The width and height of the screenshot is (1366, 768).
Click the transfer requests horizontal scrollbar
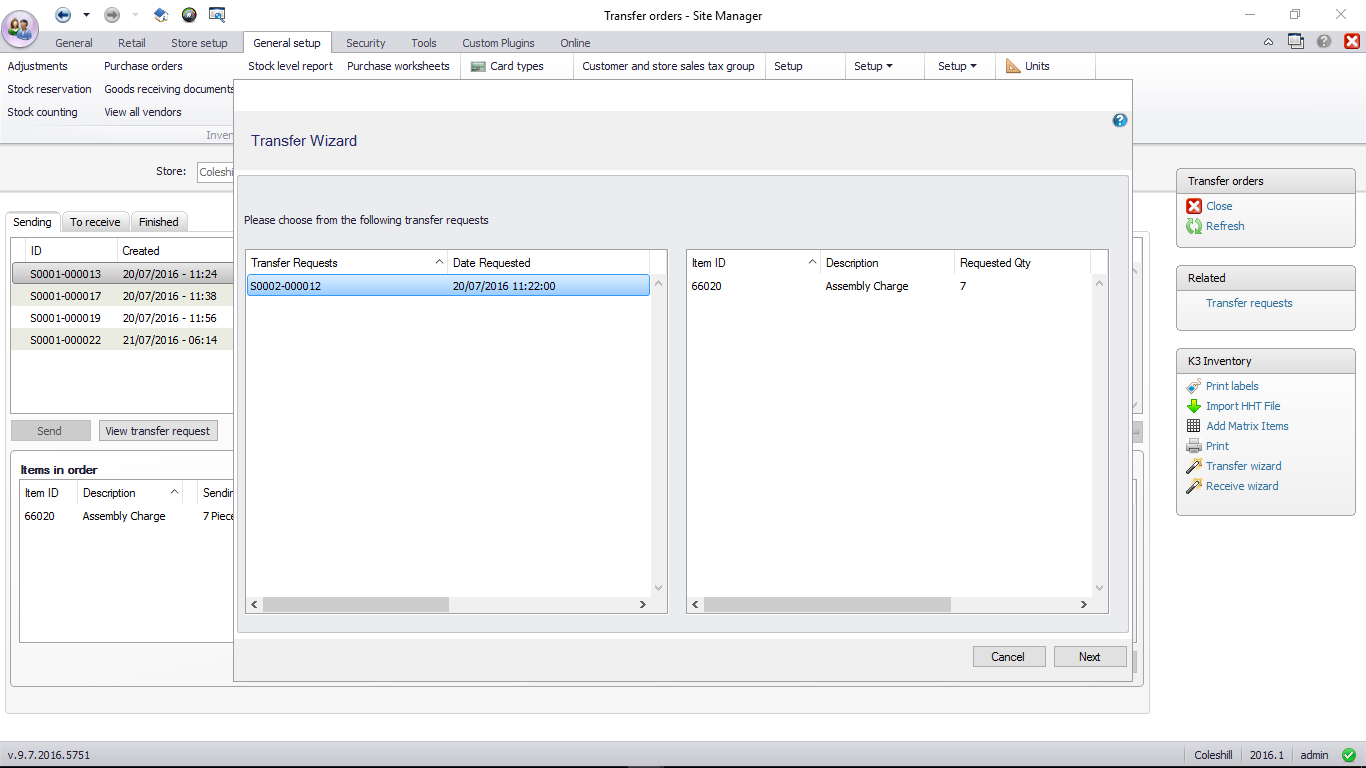pos(356,605)
